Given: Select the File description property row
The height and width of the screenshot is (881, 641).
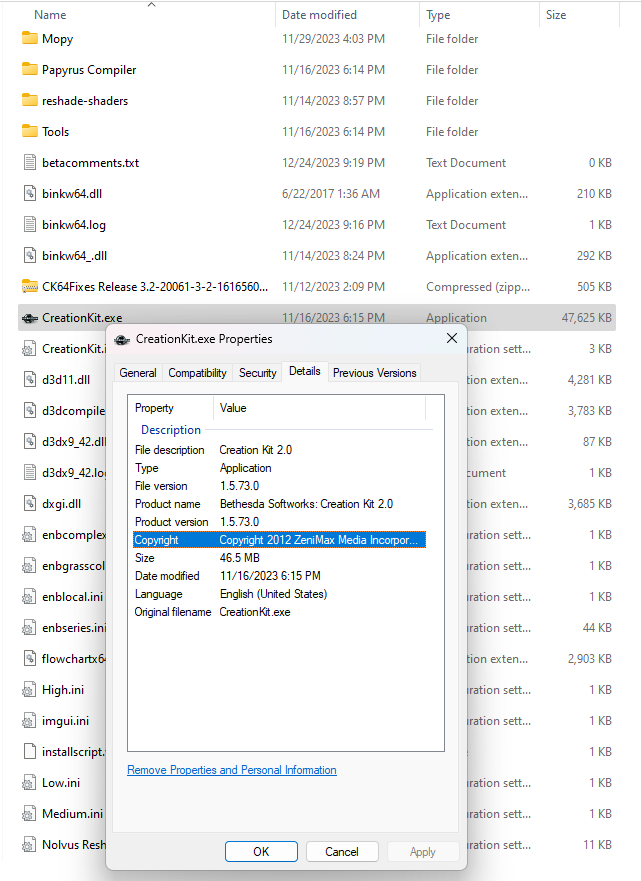Looking at the screenshot, I should tap(279, 450).
